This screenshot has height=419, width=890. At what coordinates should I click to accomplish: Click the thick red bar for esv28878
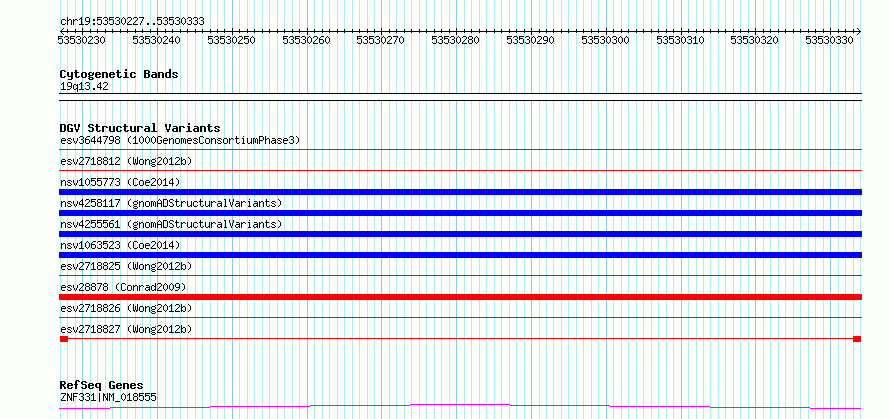point(460,297)
